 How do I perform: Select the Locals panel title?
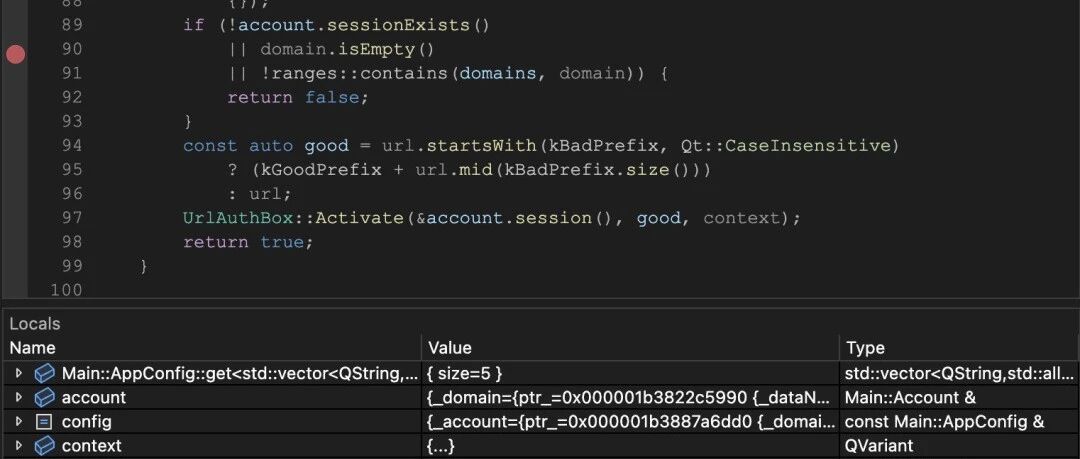pos(34,324)
